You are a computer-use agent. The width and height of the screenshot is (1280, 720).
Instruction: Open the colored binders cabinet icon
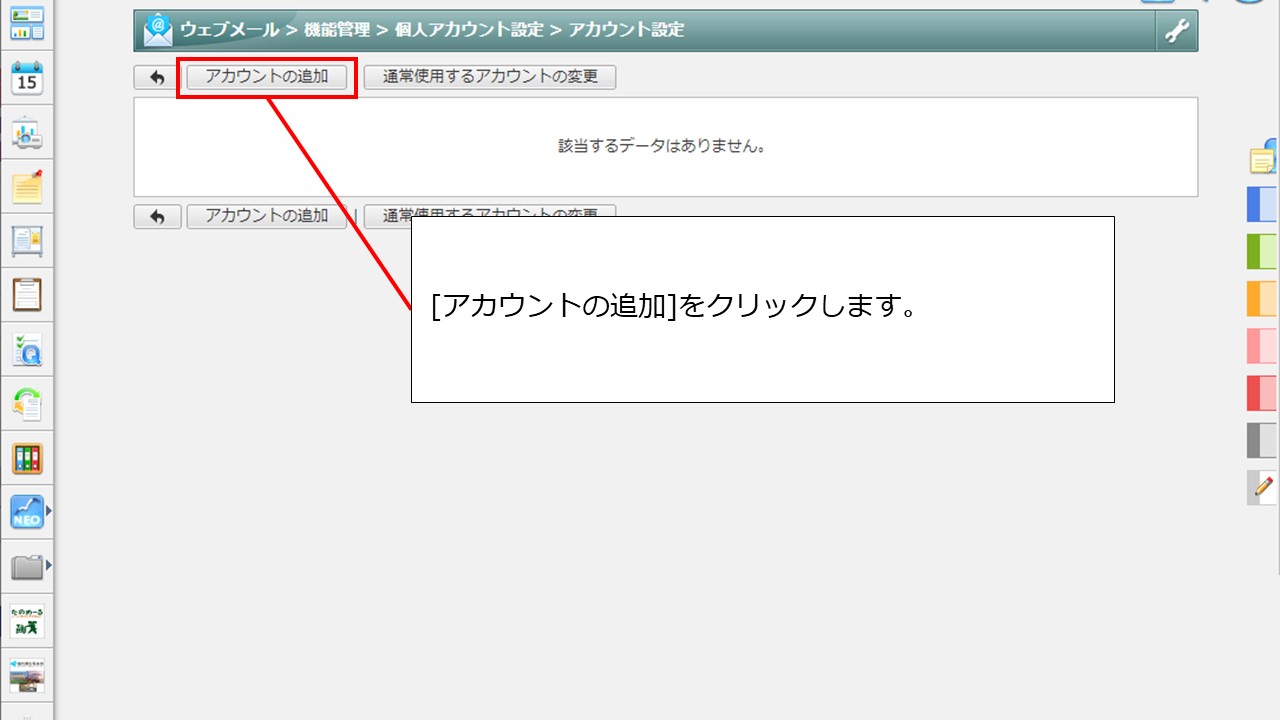tap(27, 459)
